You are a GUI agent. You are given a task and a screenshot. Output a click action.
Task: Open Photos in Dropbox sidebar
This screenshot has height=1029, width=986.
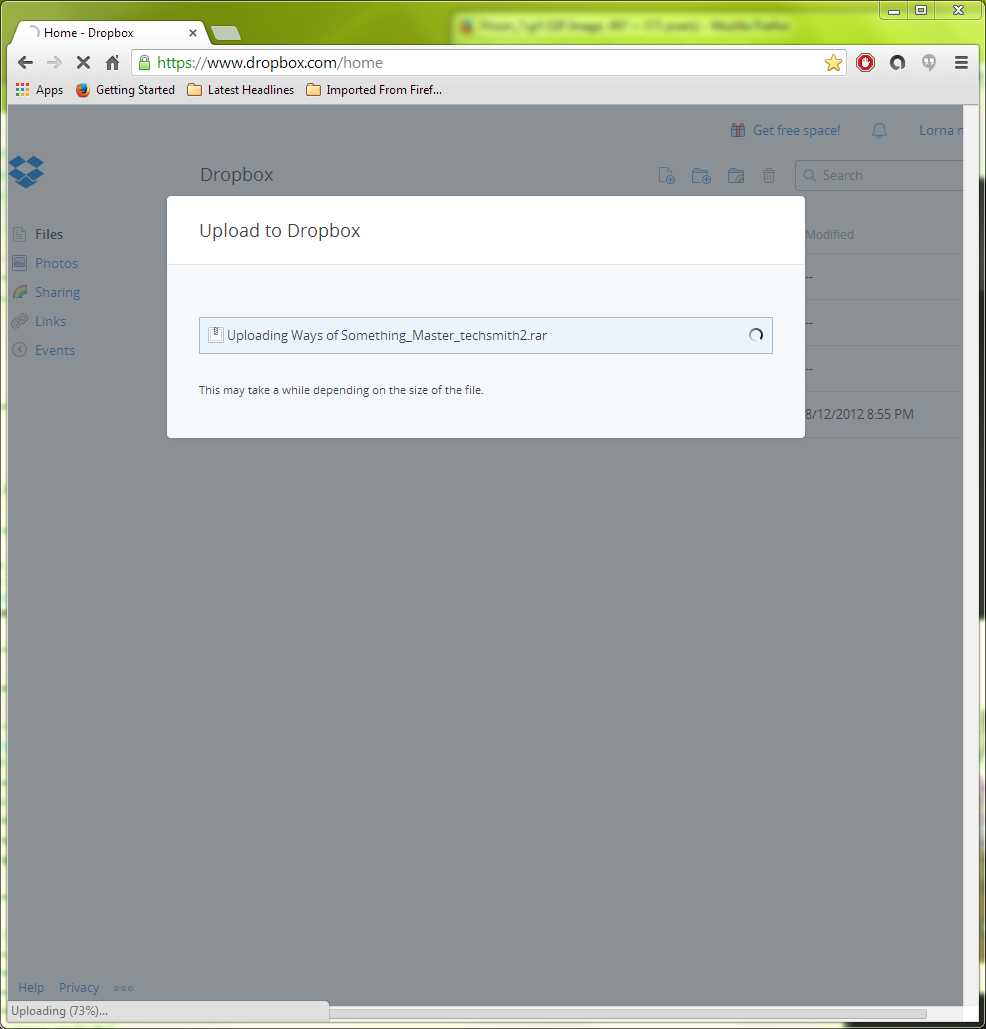pyautogui.click(x=46, y=263)
